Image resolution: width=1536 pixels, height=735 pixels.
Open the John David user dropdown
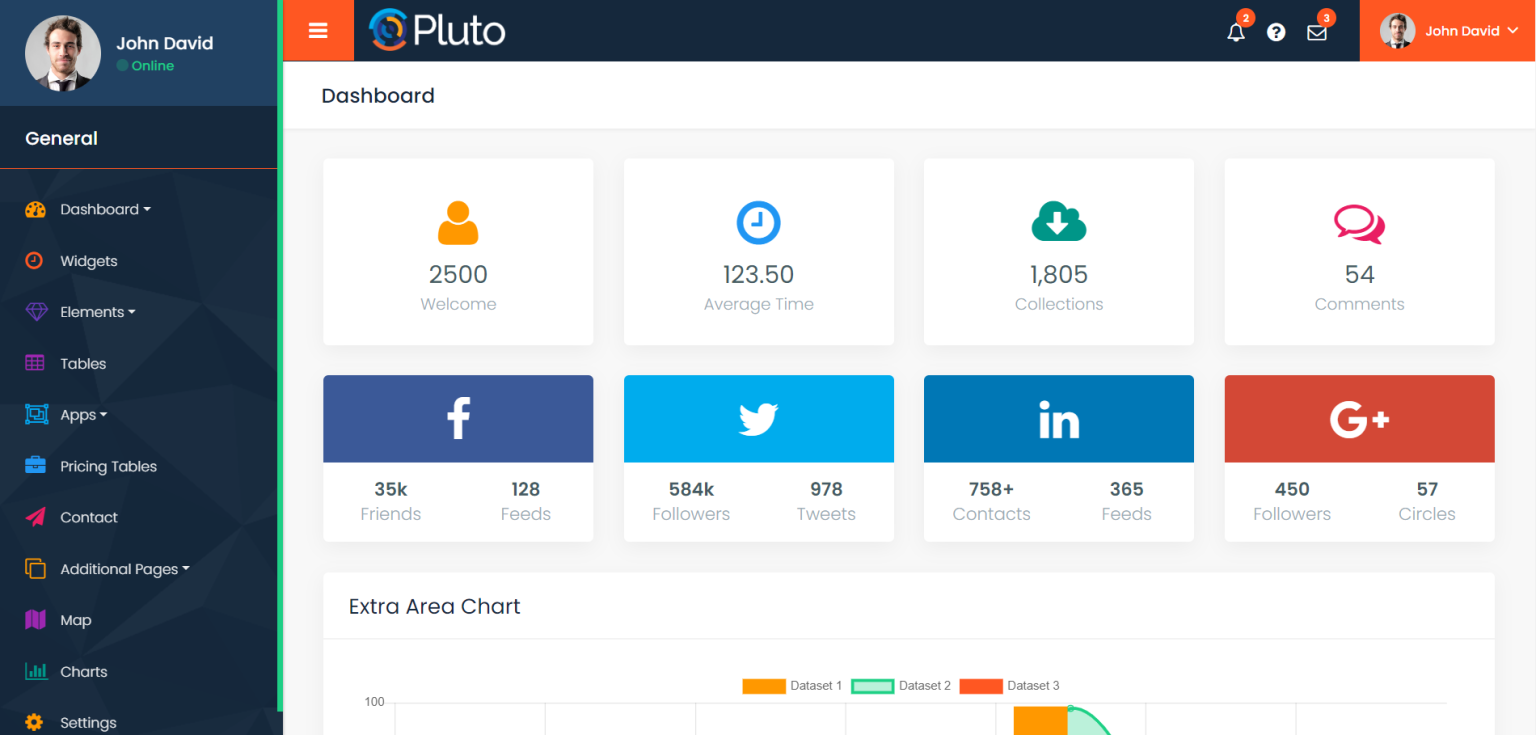coord(1447,31)
